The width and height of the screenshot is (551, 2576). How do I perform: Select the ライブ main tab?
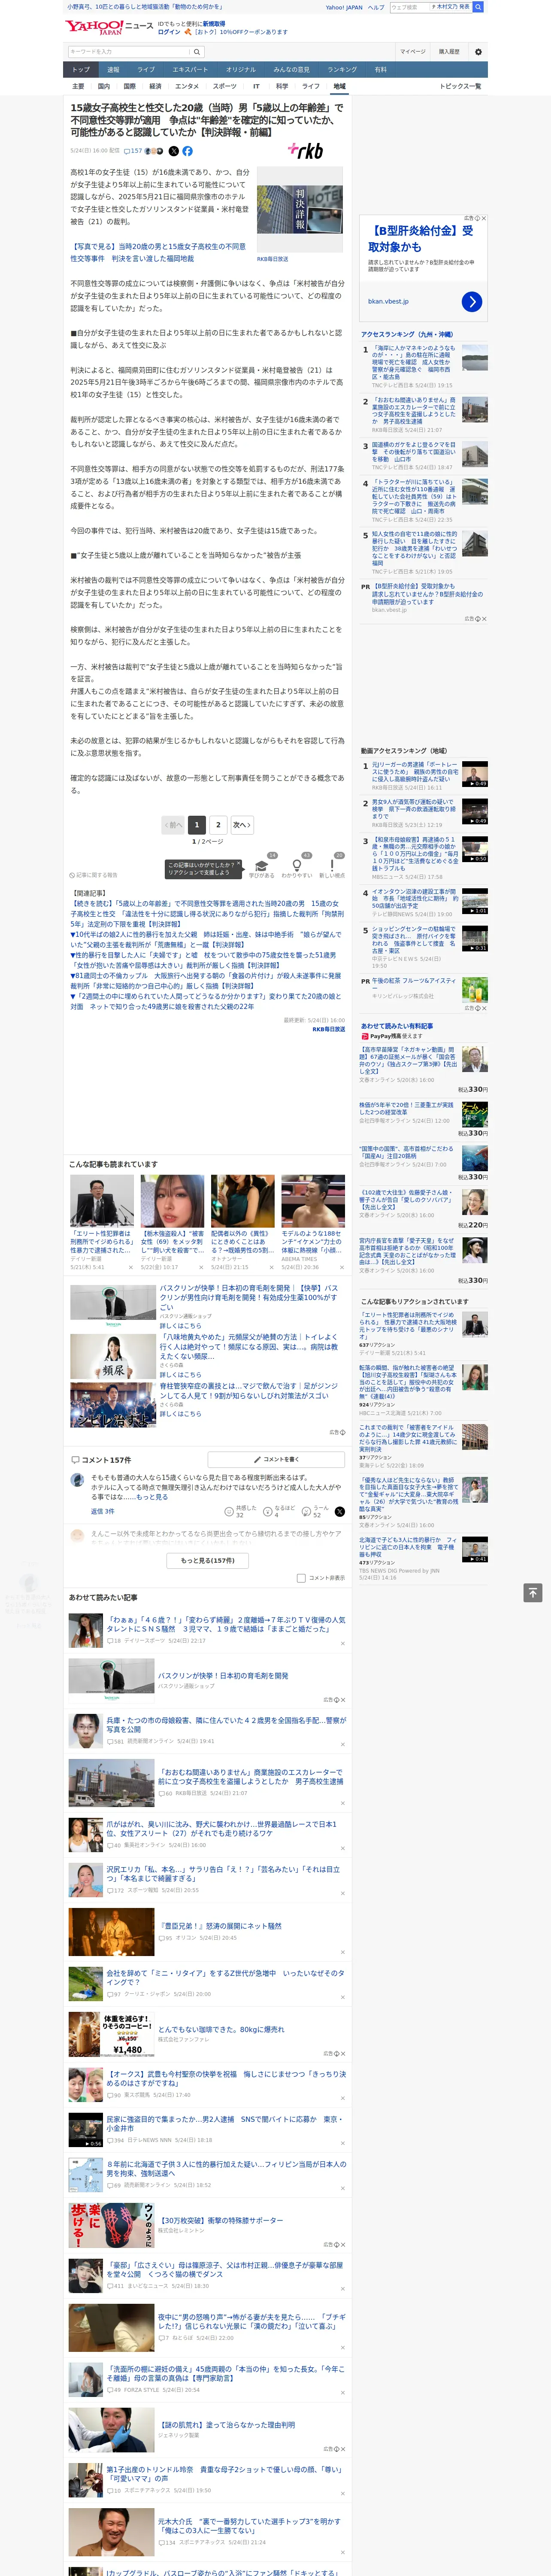coord(146,70)
